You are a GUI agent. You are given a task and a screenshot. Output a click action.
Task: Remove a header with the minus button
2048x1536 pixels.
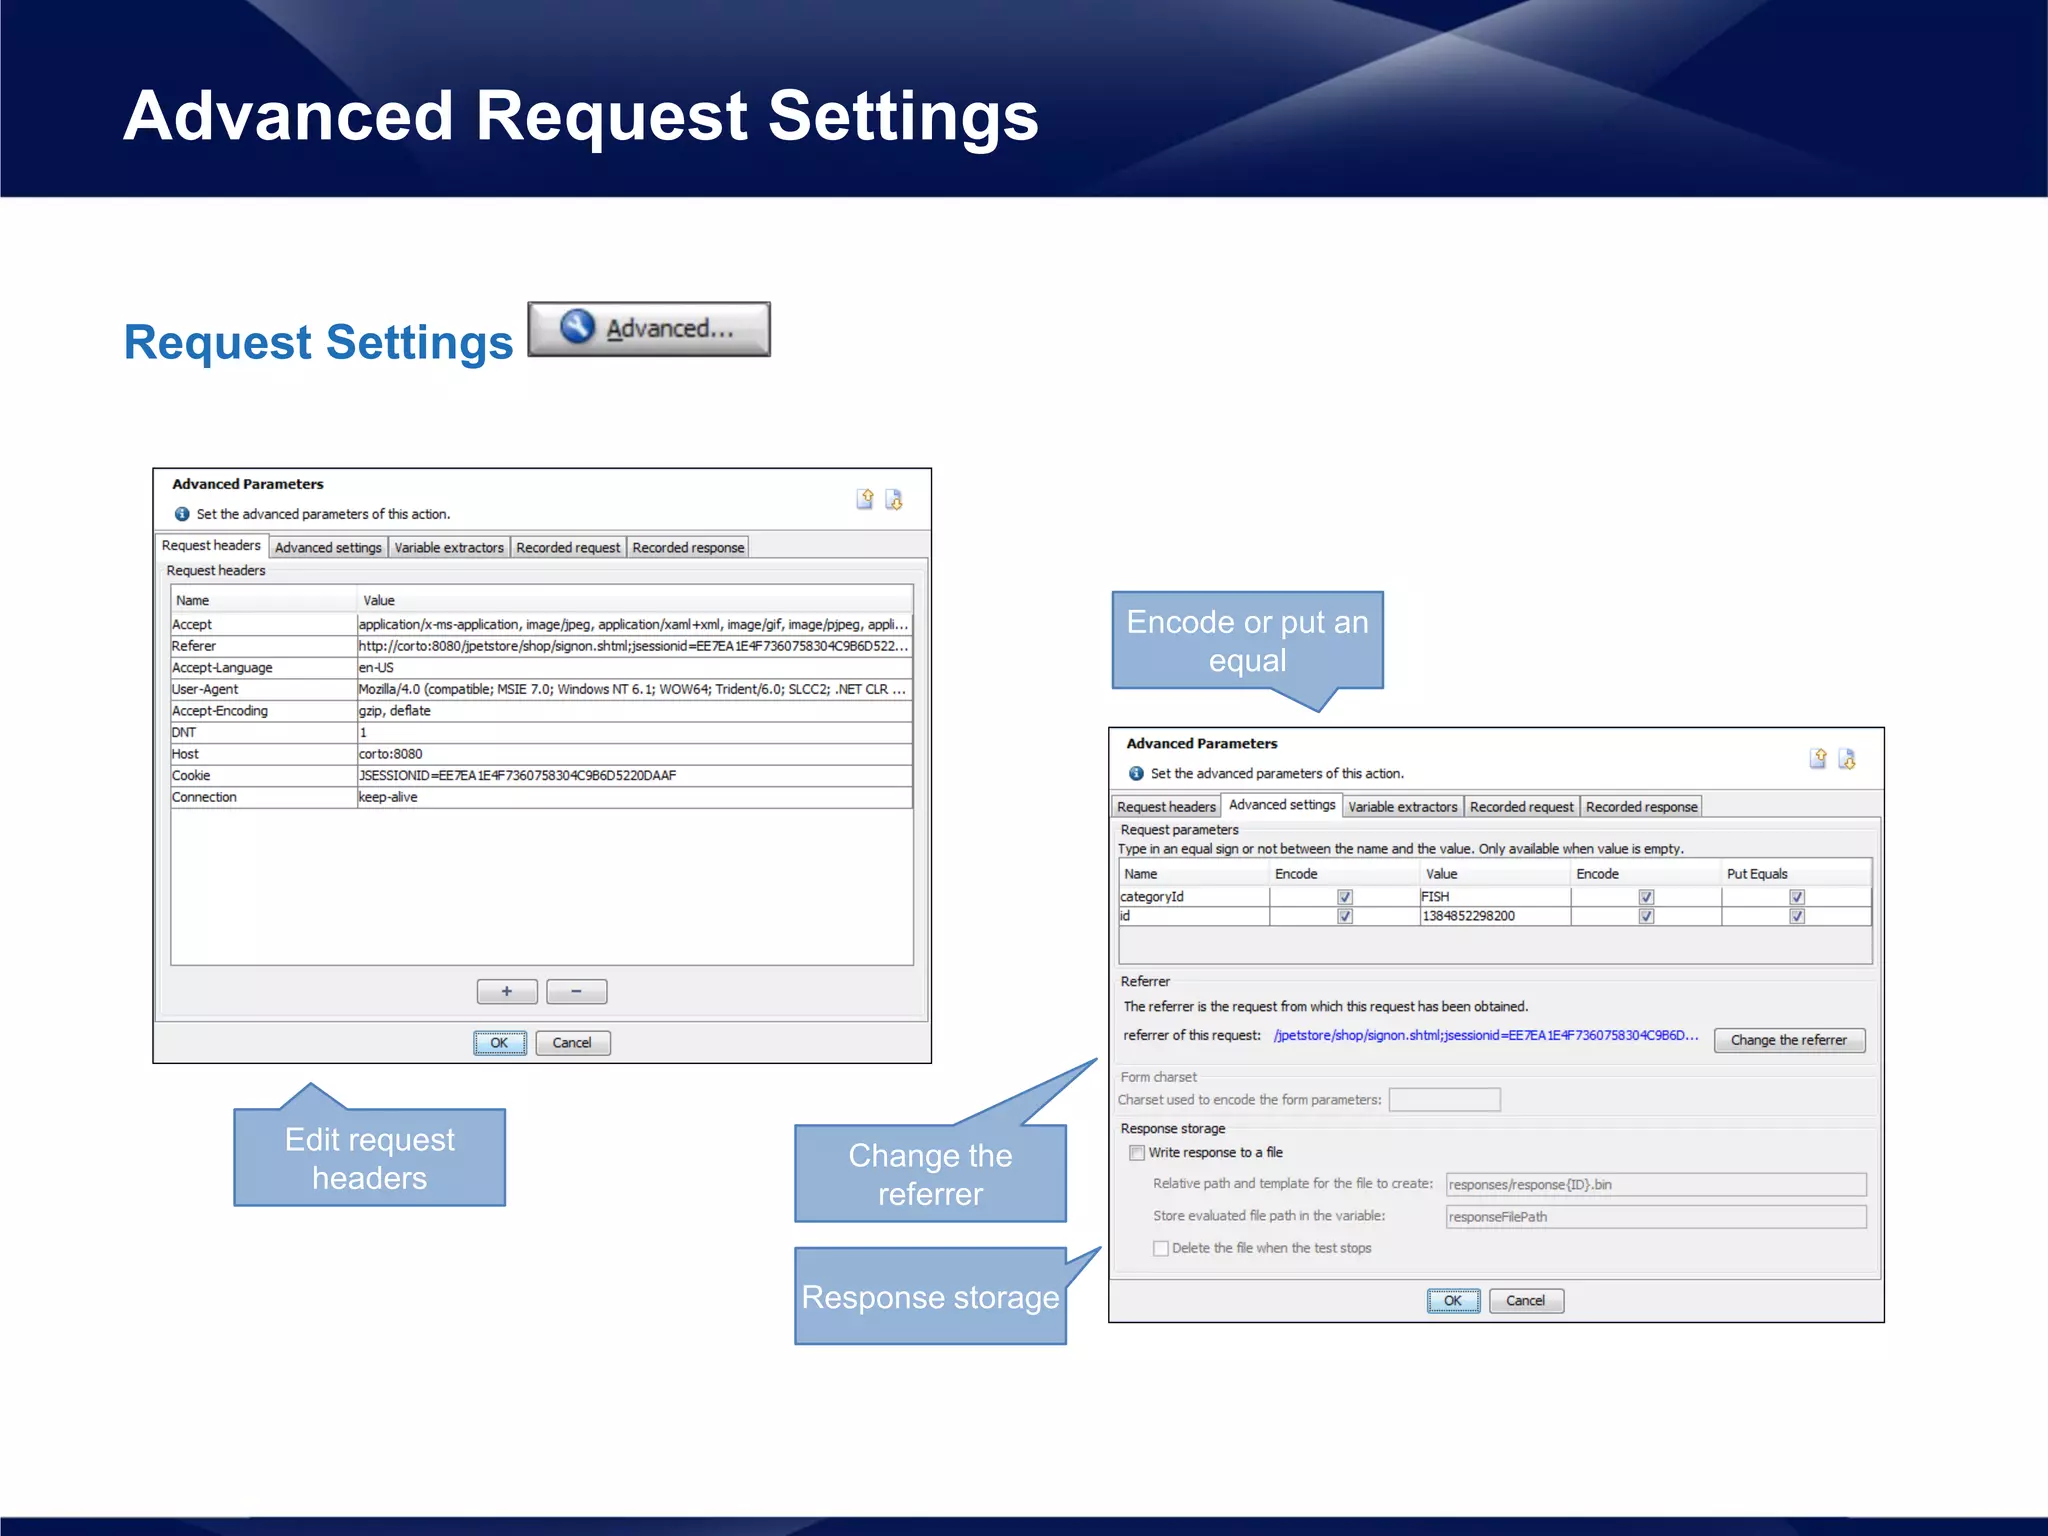[577, 991]
